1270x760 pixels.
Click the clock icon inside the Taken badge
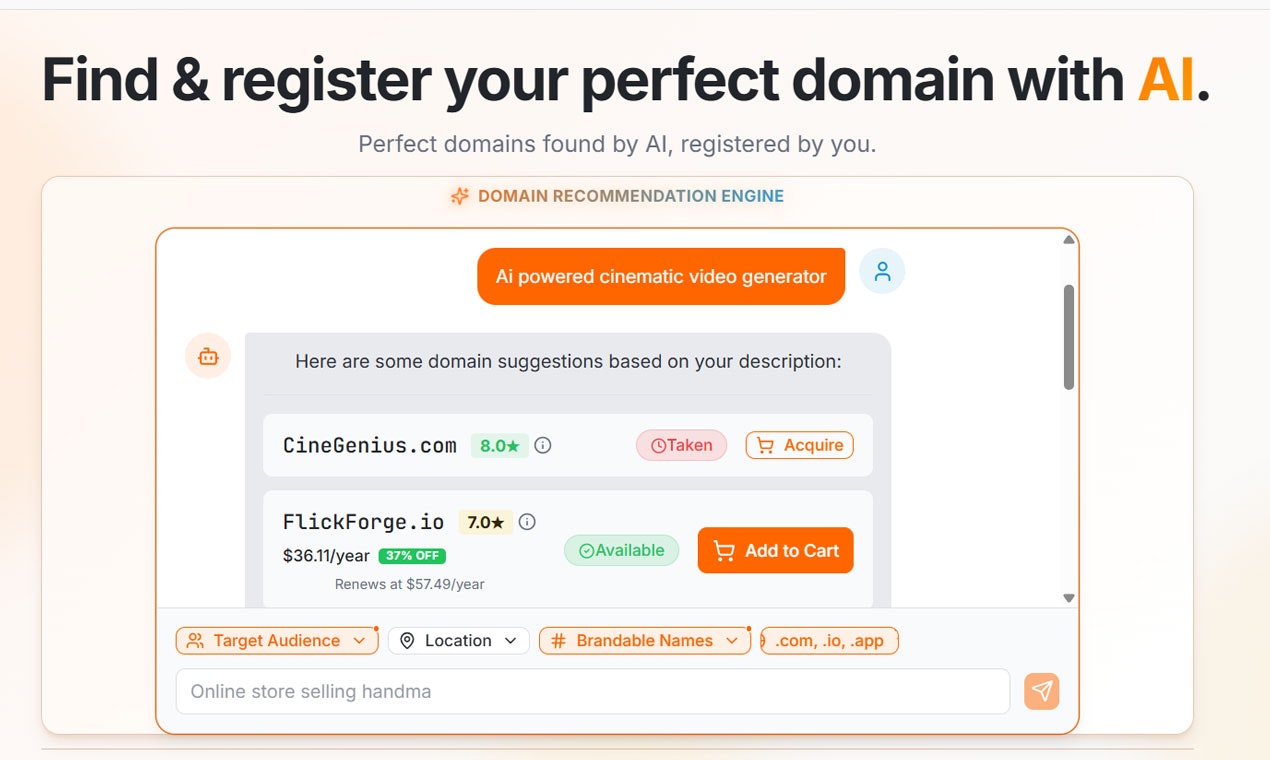657,444
